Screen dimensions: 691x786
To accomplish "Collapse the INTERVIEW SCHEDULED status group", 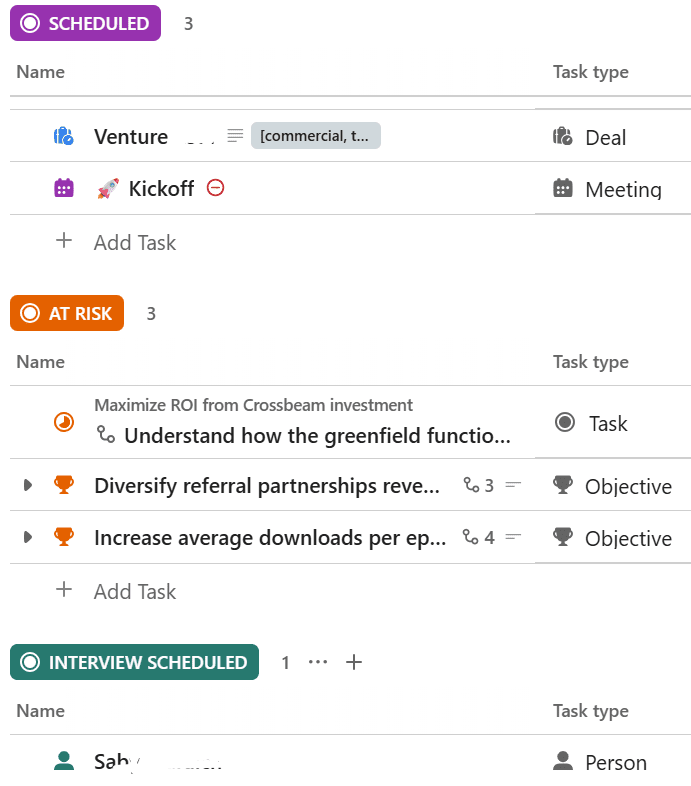I will coord(30,662).
